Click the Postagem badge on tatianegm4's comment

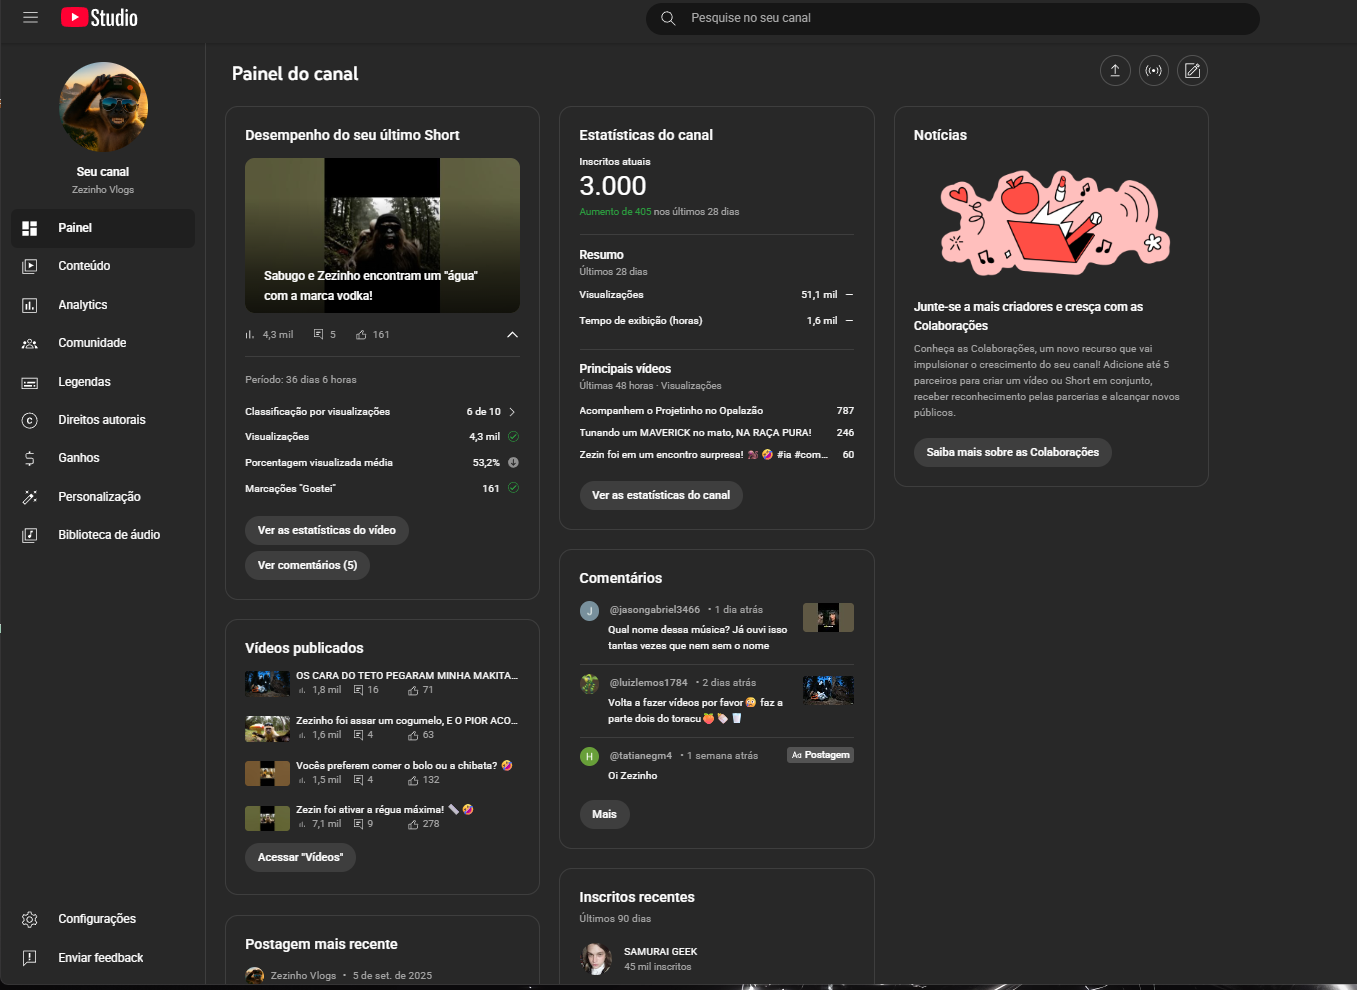click(820, 755)
